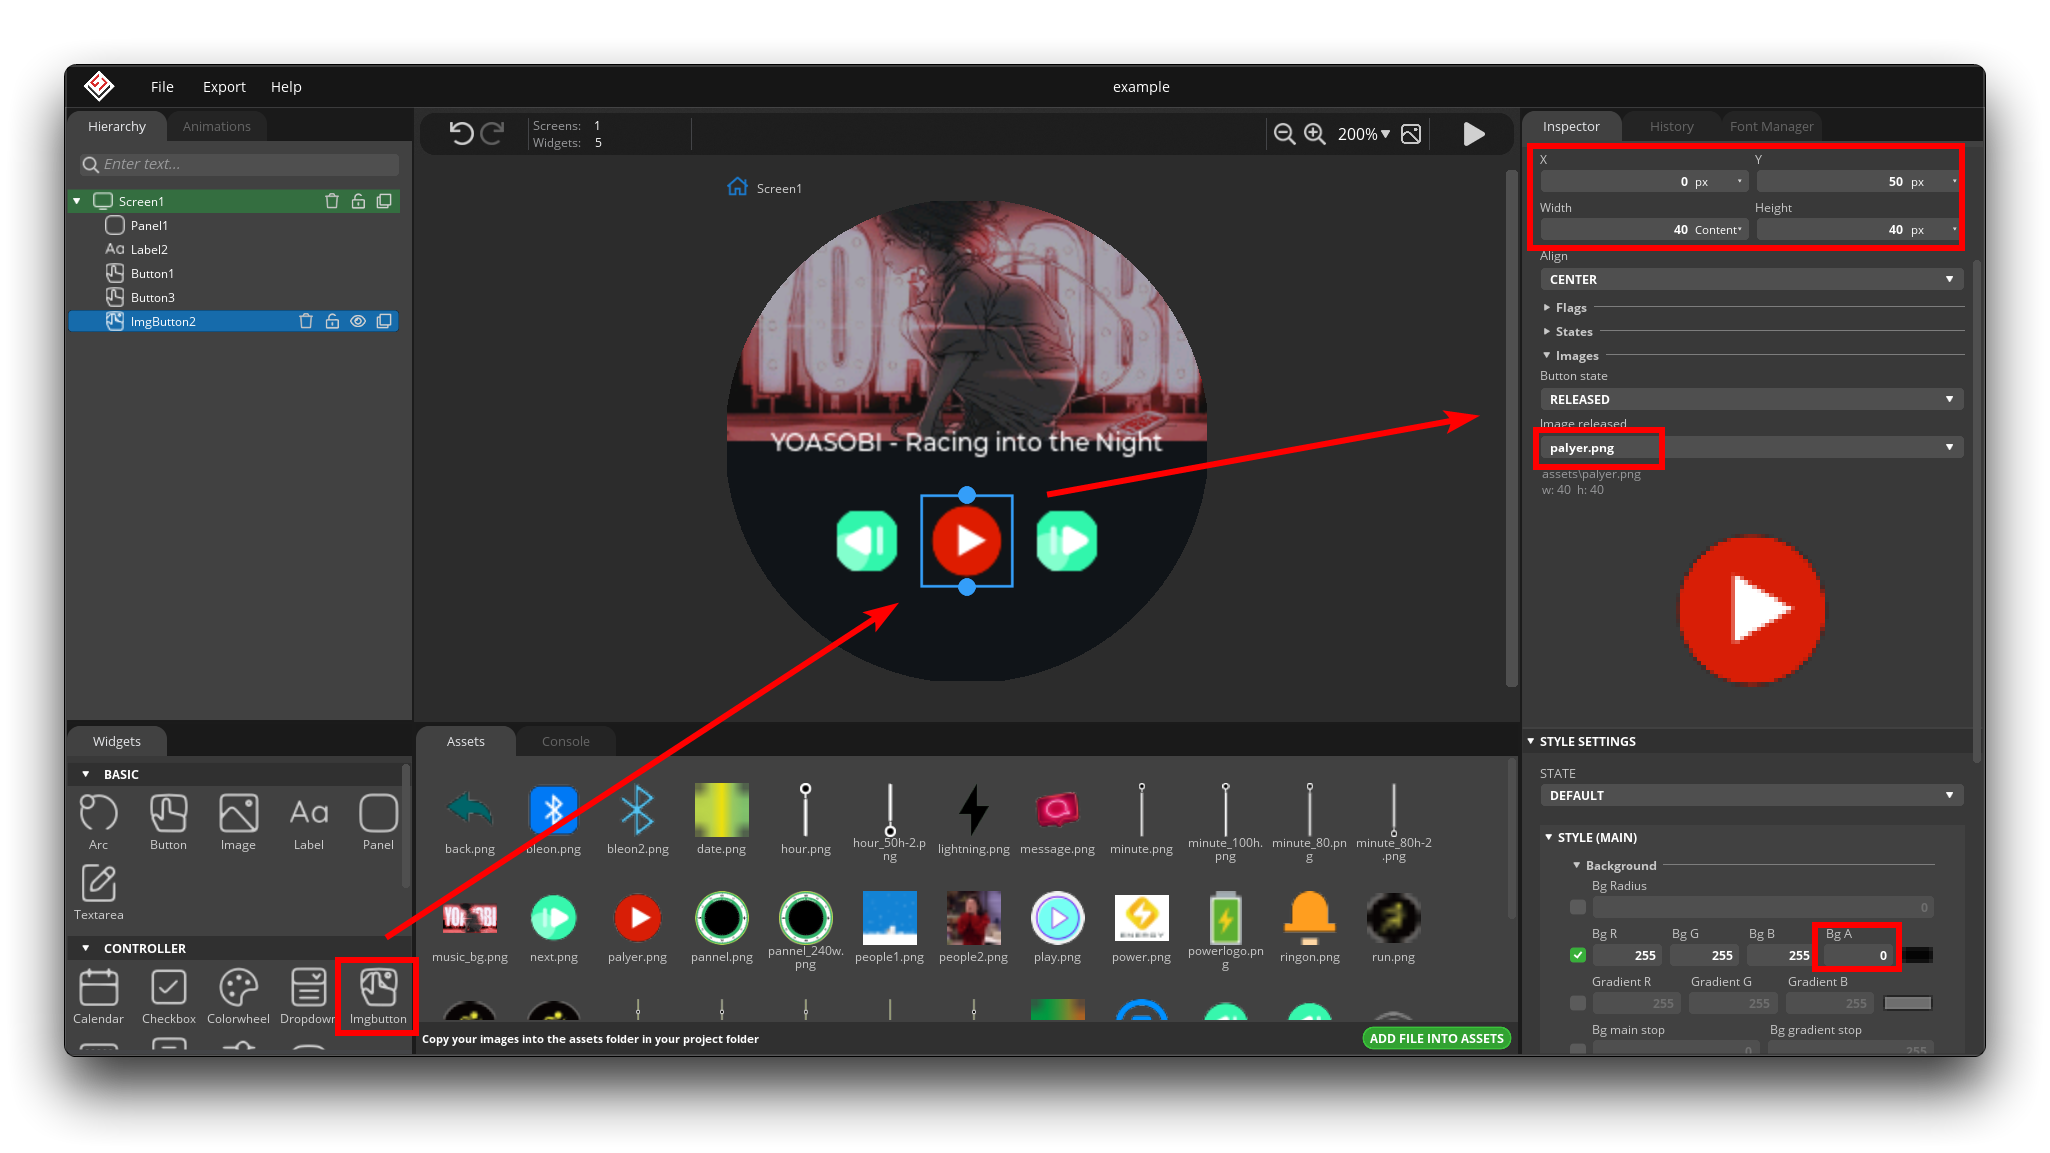Select the Colorwheel widget
This screenshot has width=2050, height=1153.
click(238, 996)
